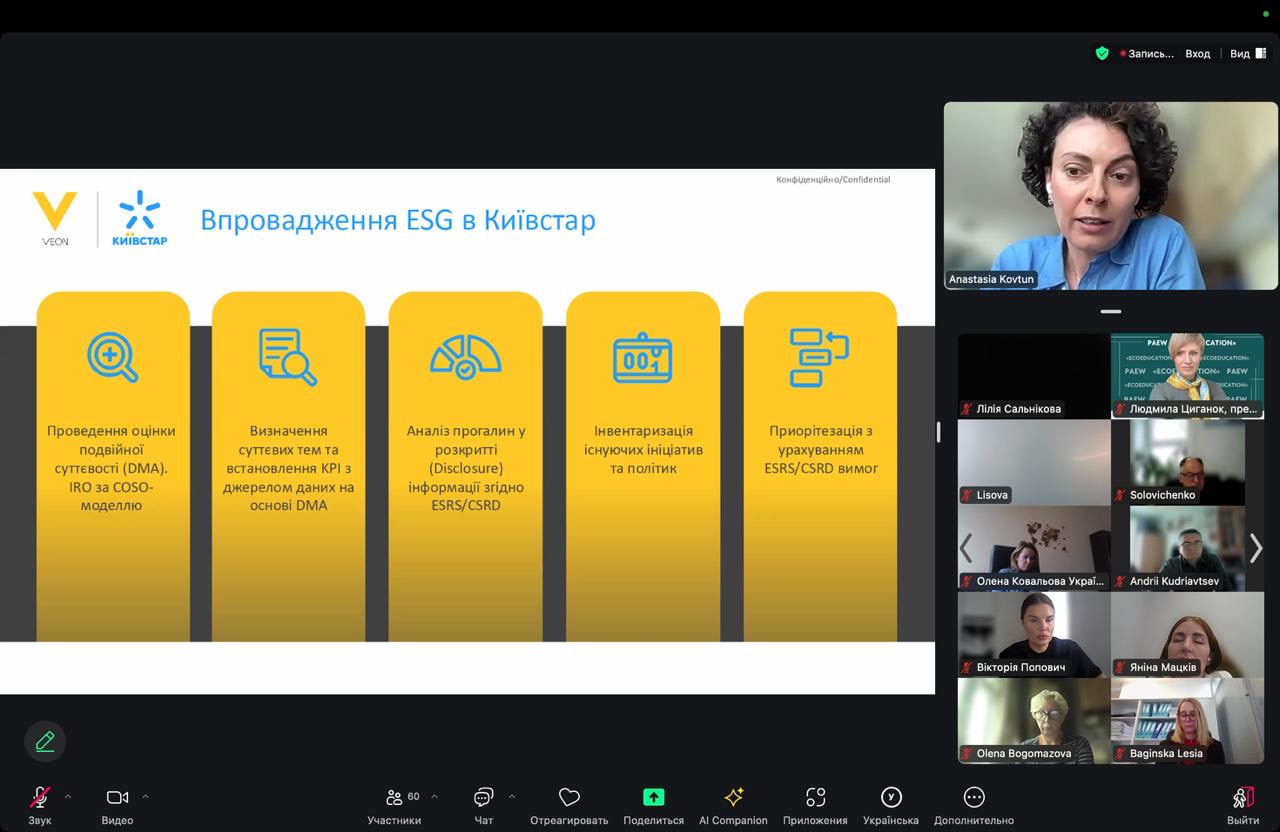Open annotation pencil tool button
Viewport: 1280px width, 832px height.
tap(45, 741)
